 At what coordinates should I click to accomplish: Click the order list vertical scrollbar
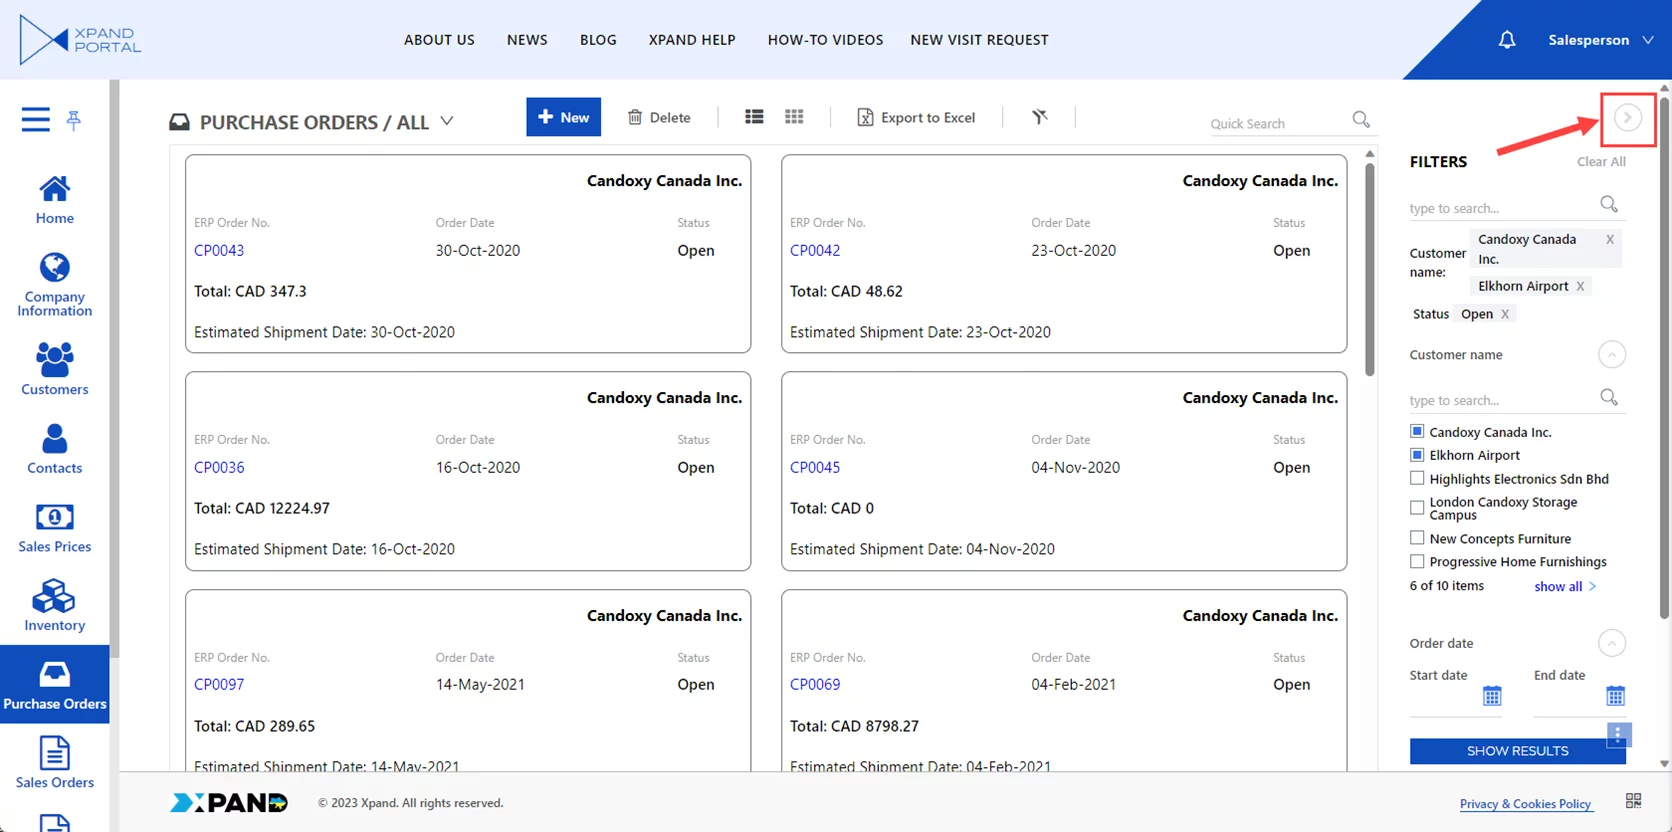pos(1369,270)
